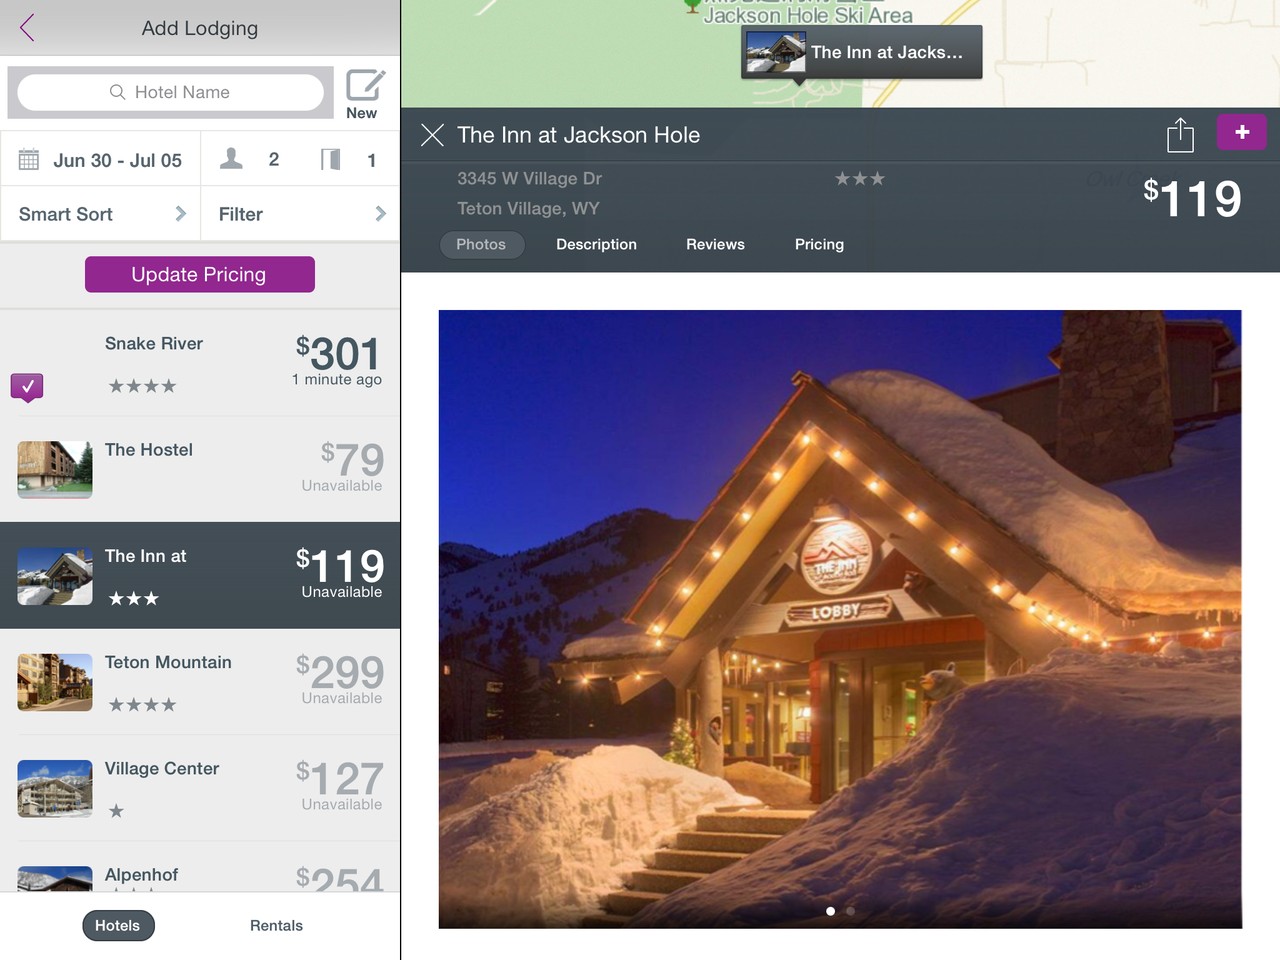The image size is (1280, 960).
Task: Open Teton Mountain thumbnail
Action: [x=55, y=682]
